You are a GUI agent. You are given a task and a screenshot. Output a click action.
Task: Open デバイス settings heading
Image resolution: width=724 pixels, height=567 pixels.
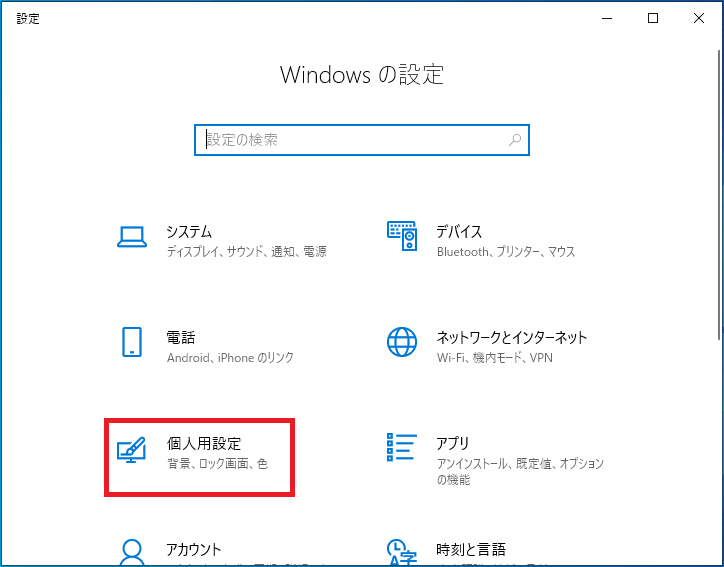[459, 232]
